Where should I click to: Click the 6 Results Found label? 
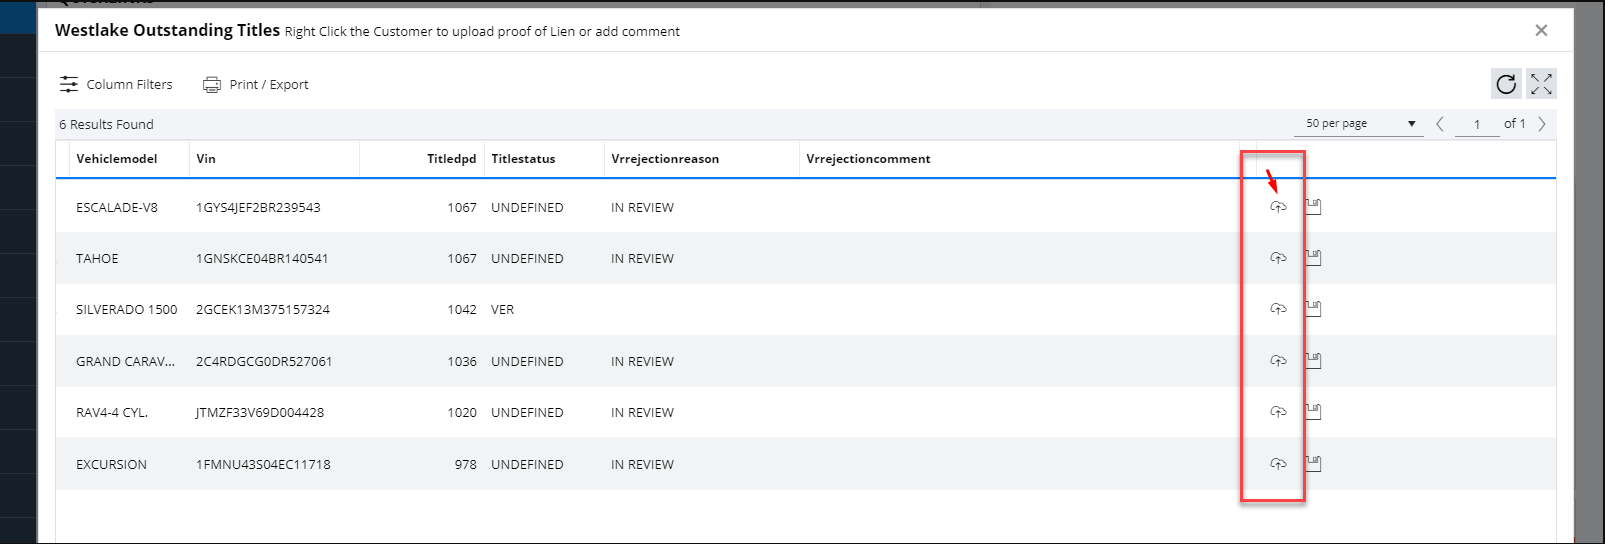[x=106, y=125]
